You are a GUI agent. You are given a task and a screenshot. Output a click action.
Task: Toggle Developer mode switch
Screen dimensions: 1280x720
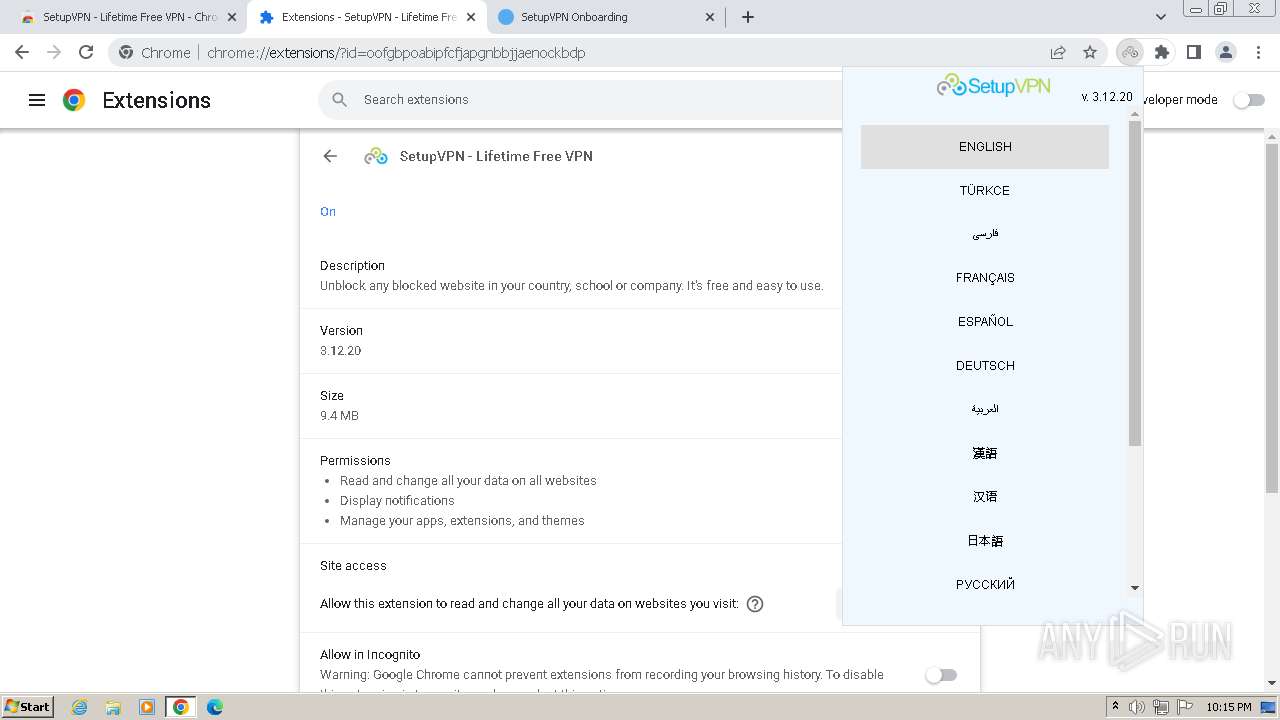(1248, 100)
